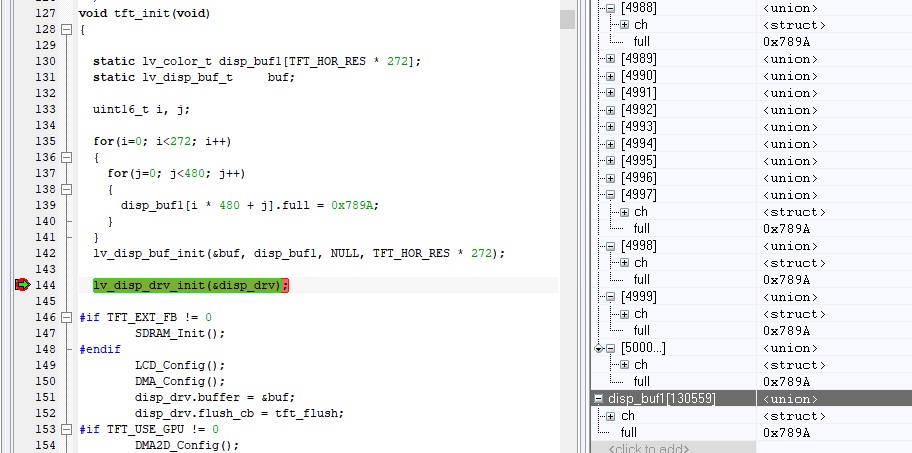Select the full value 0x789A under [4997]
The image size is (912, 453).
pyautogui.click(x=786, y=229)
